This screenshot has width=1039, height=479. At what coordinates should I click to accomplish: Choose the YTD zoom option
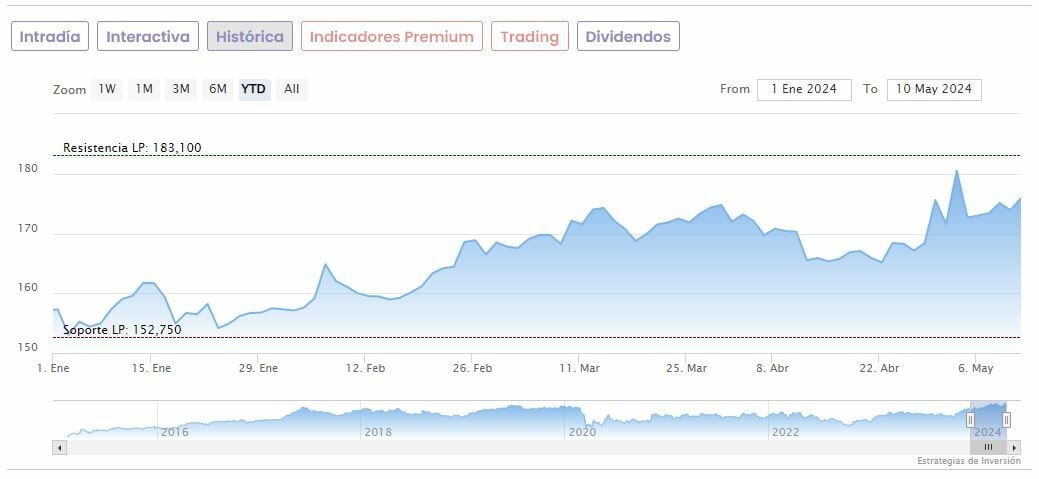click(x=254, y=89)
